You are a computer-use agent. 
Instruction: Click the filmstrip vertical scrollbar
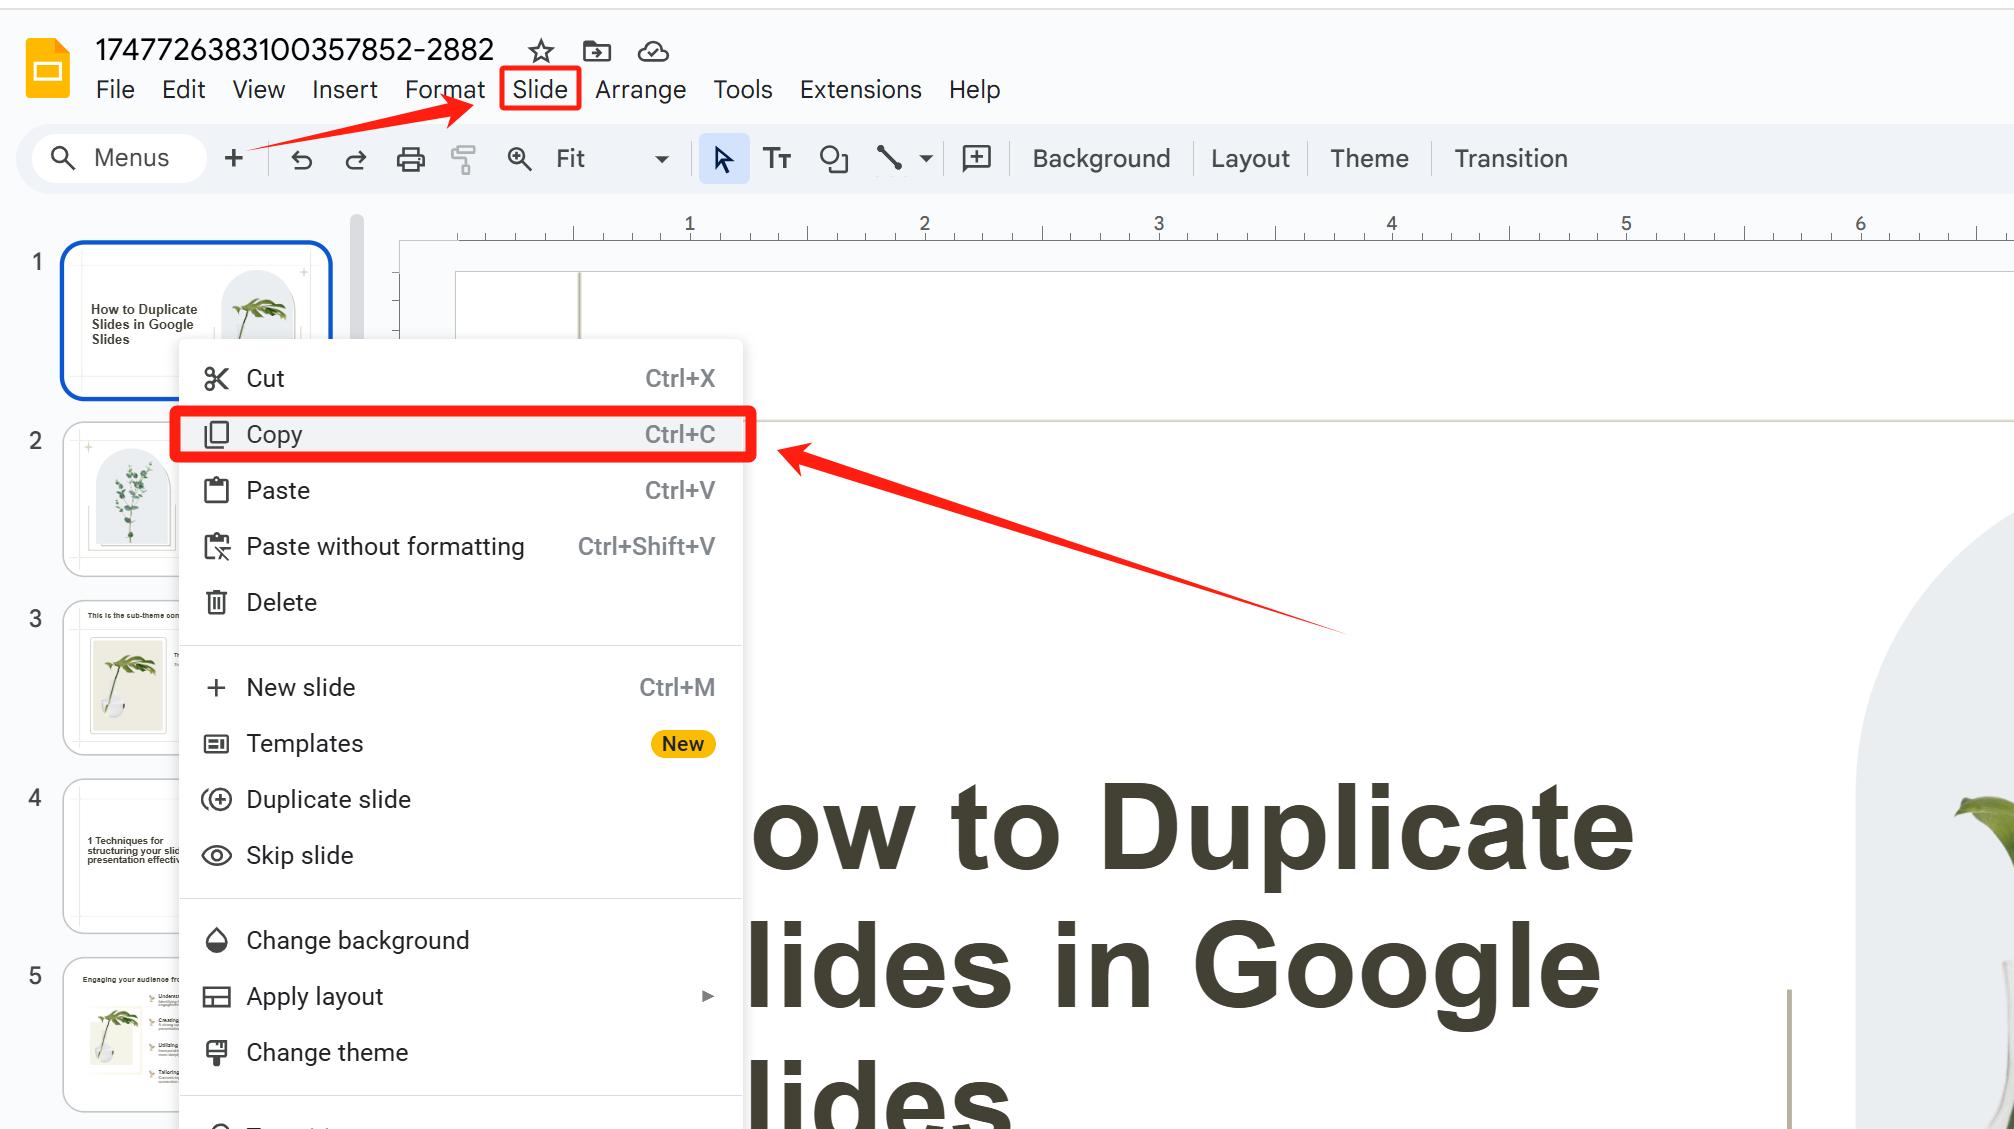pyautogui.click(x=357, y=275)
